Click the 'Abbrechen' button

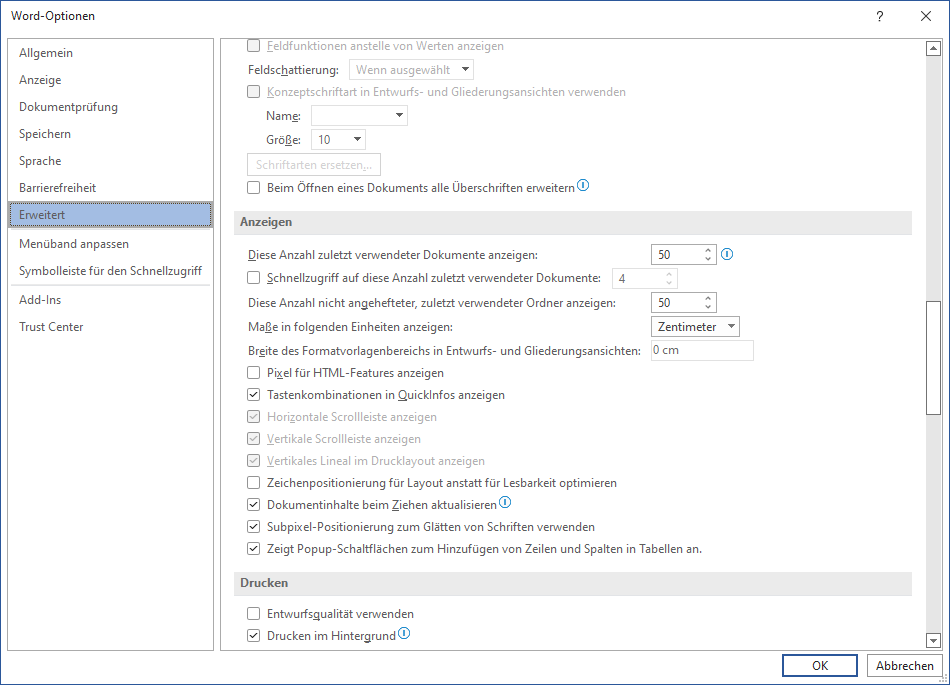pyautogui.click(x=904, y=666)
